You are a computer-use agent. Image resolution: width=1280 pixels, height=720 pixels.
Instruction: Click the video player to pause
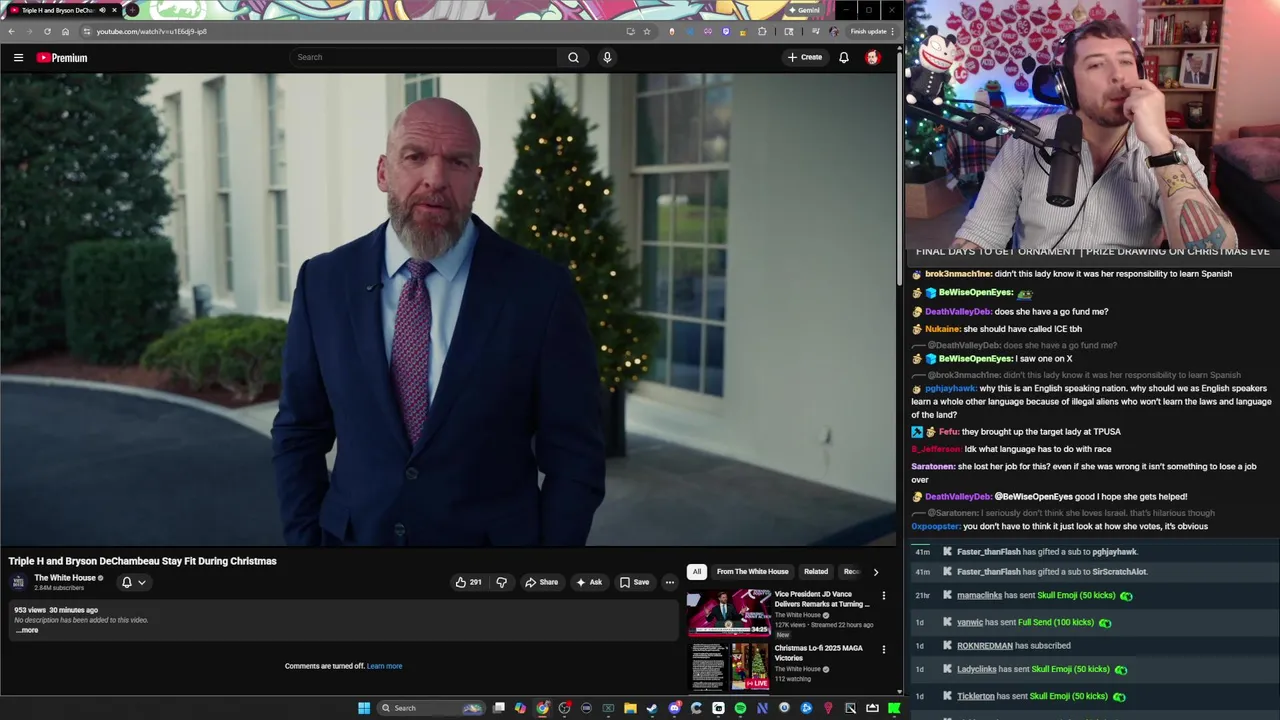(x=448, y=310)
